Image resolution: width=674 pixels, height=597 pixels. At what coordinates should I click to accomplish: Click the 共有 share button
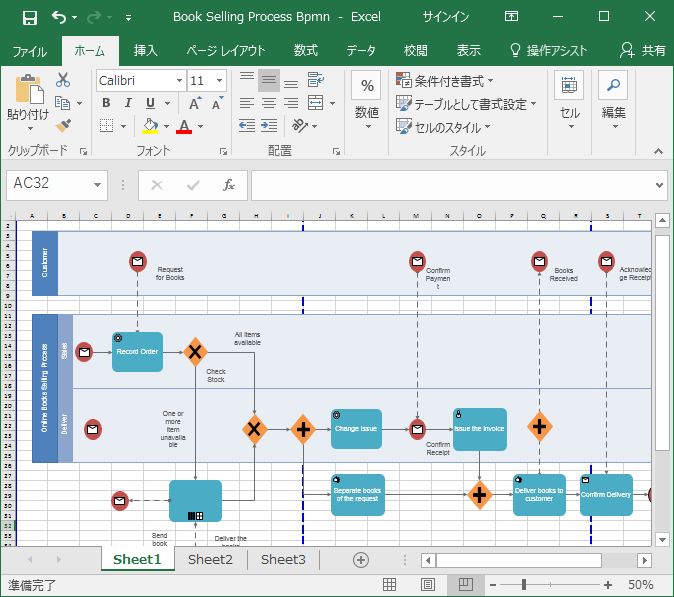coord(642,50)
